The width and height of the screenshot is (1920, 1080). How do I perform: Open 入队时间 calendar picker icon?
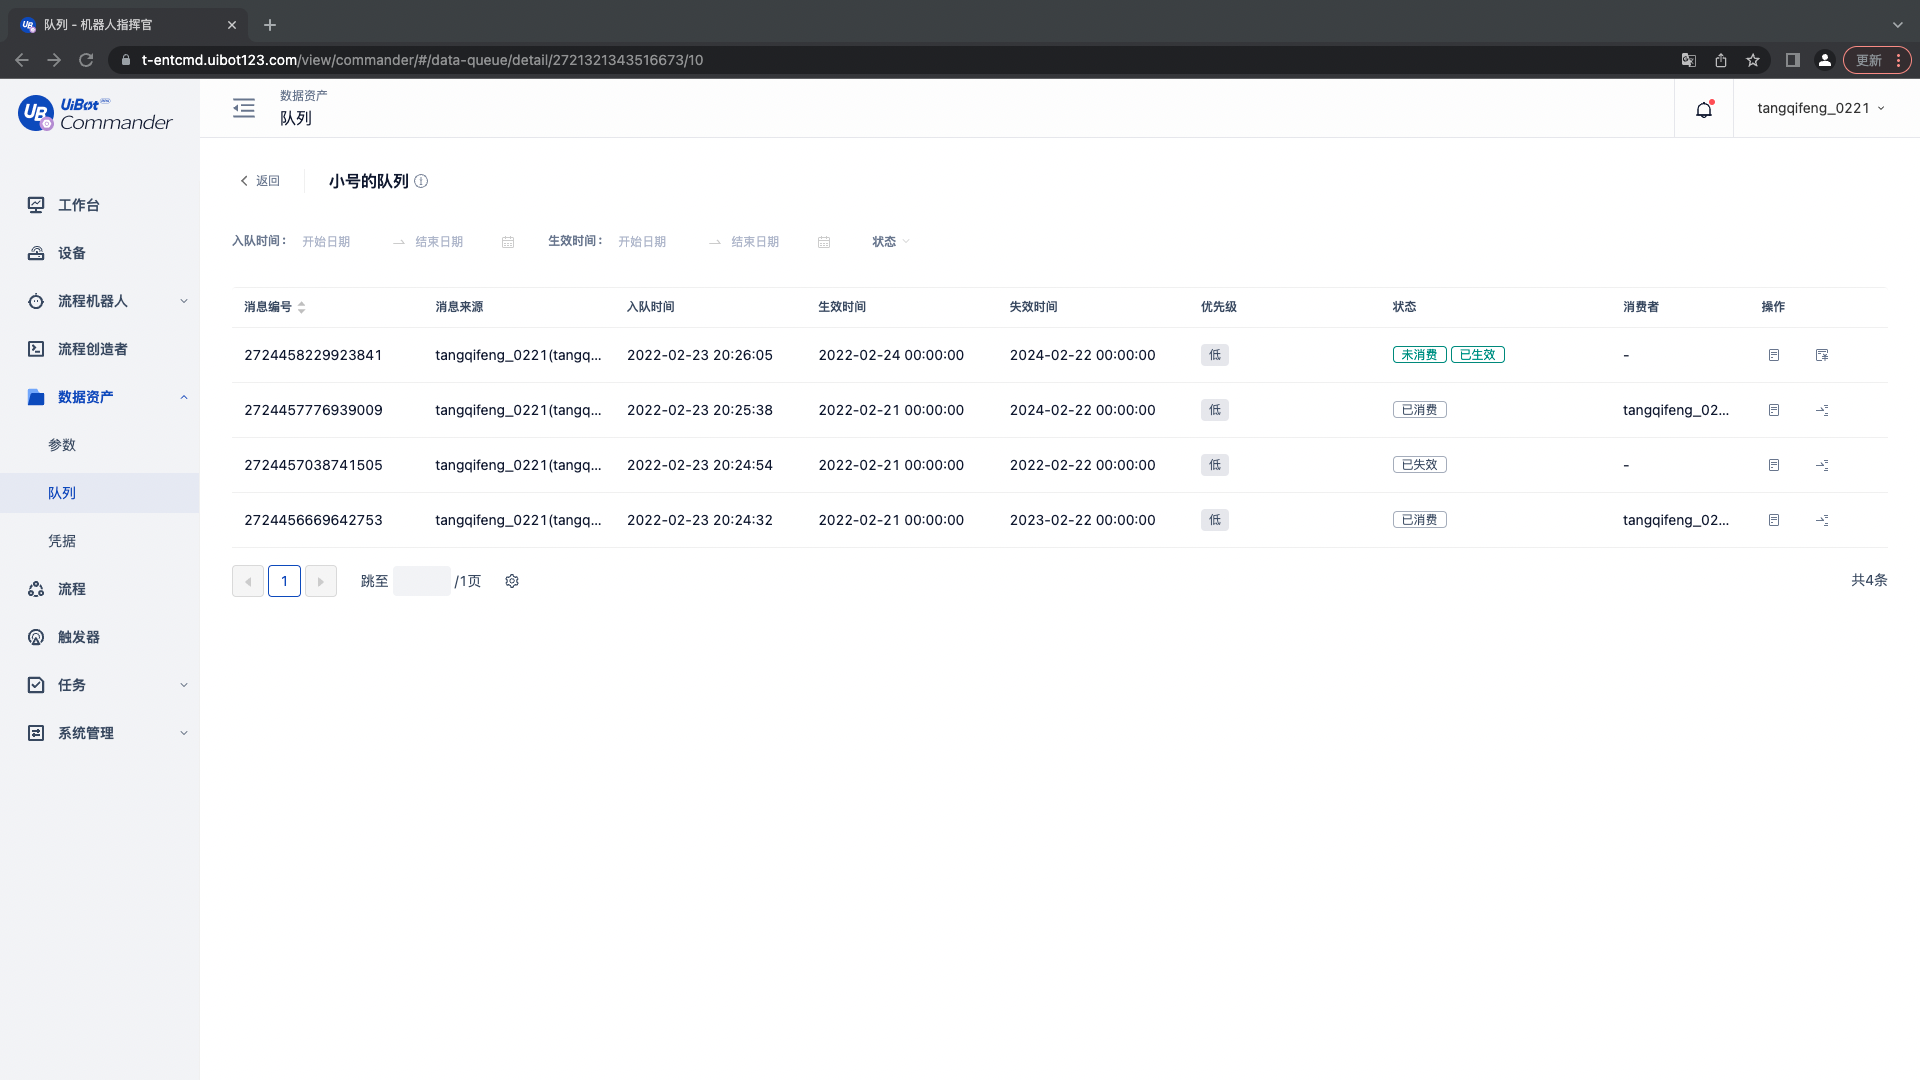tap(508, 242)
